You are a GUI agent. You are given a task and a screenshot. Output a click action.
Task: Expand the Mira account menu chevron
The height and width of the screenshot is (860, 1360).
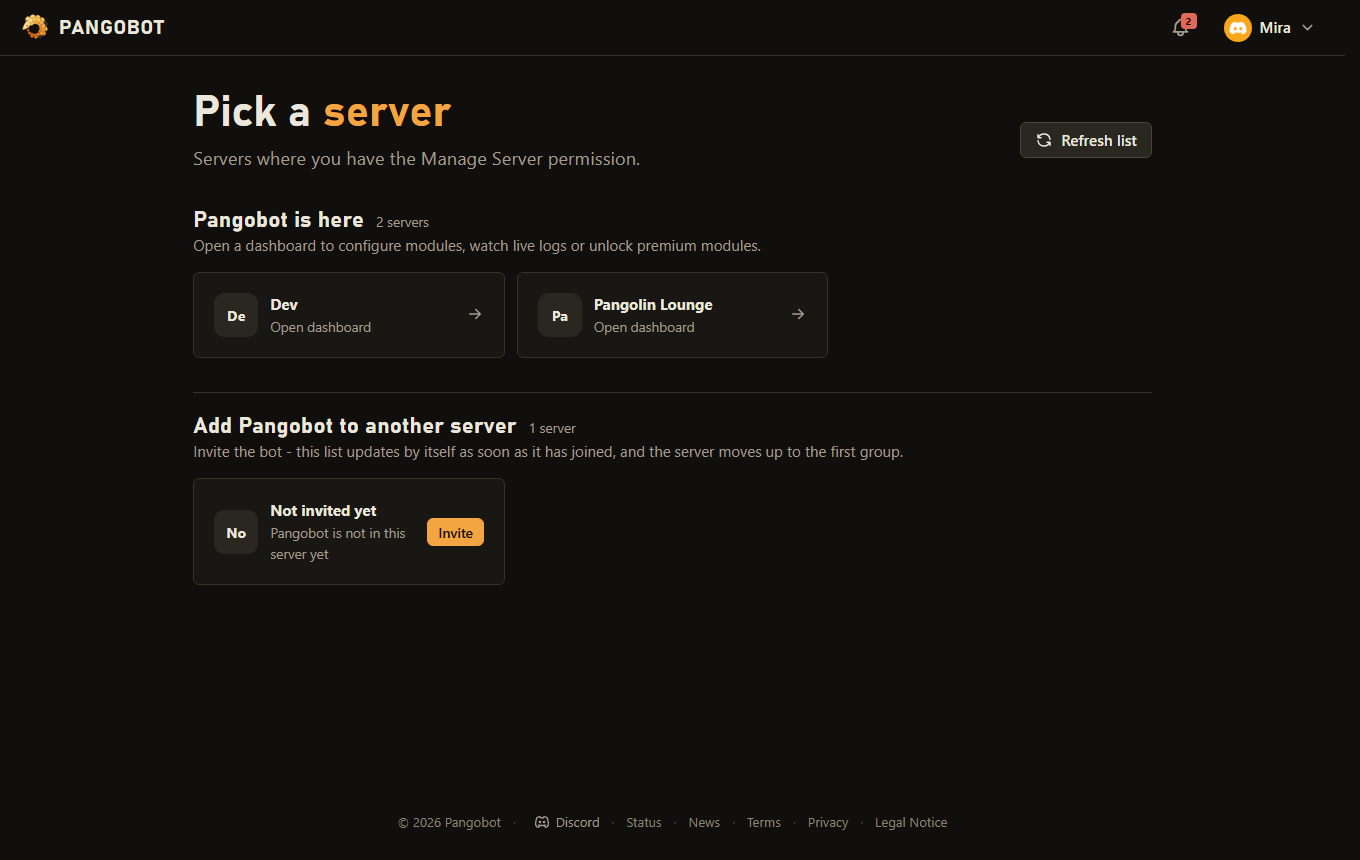pos(1307,28)
